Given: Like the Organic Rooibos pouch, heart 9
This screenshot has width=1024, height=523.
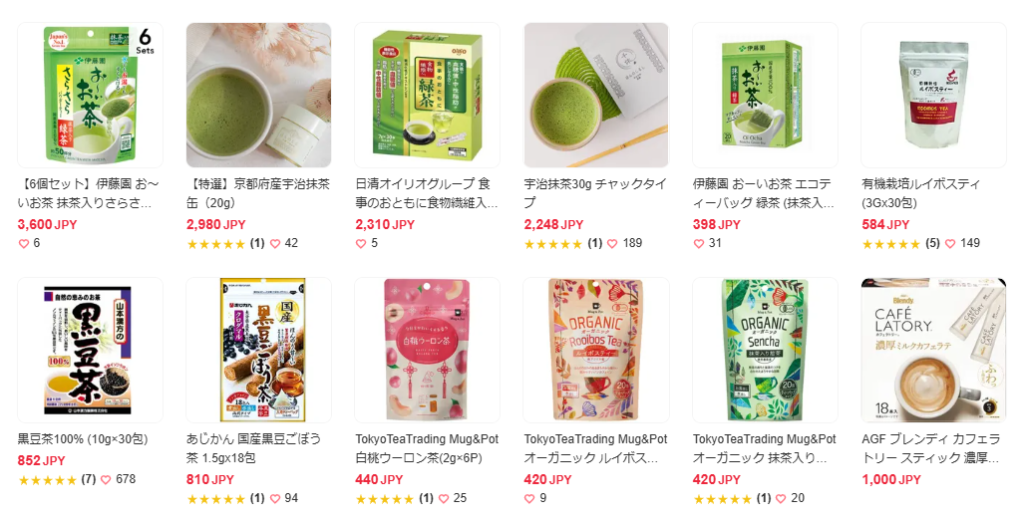Looking at the screenshot, I should point(530,499).
